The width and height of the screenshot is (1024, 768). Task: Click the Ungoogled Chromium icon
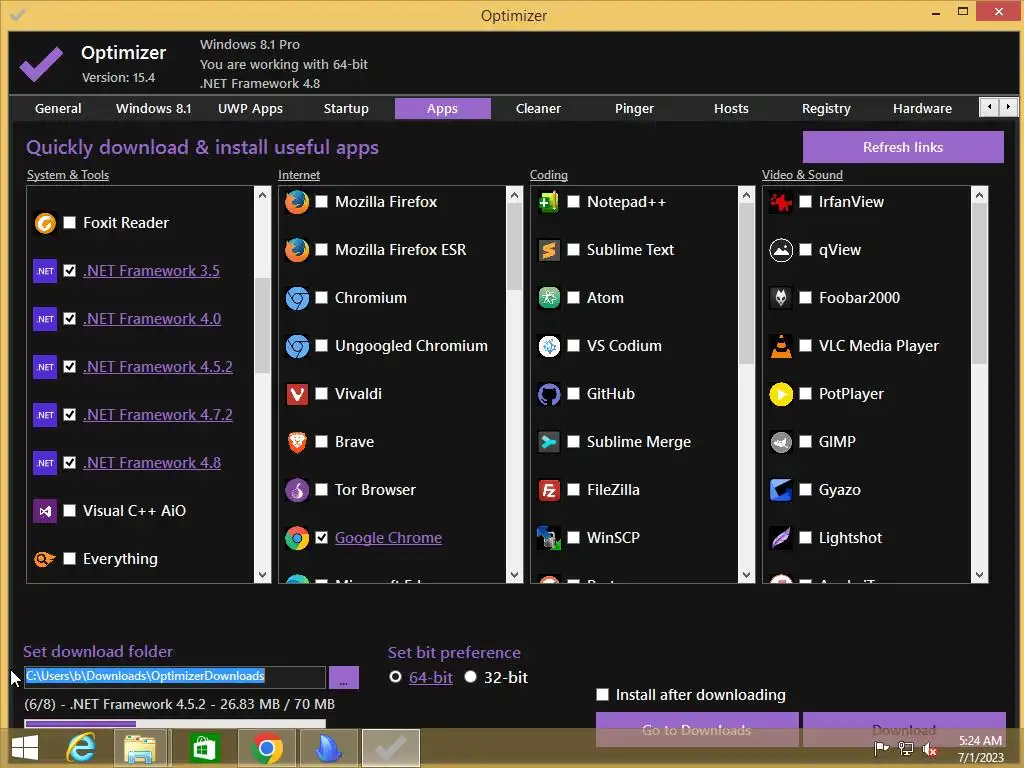(297, 346)
